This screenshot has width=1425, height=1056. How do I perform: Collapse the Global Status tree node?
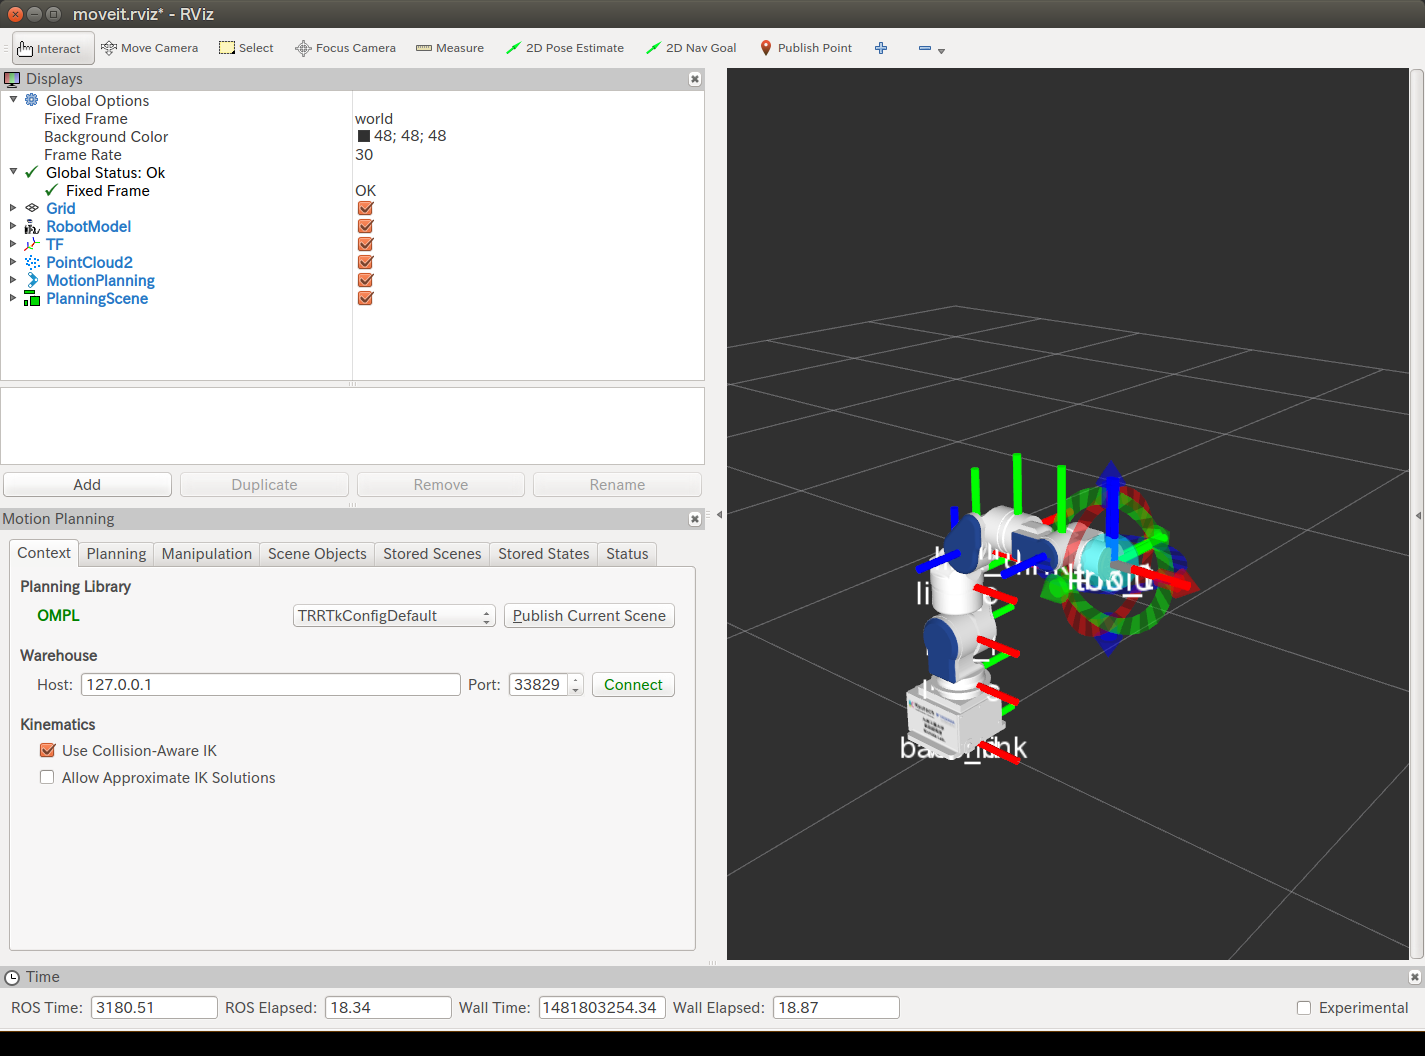point(13,171)
